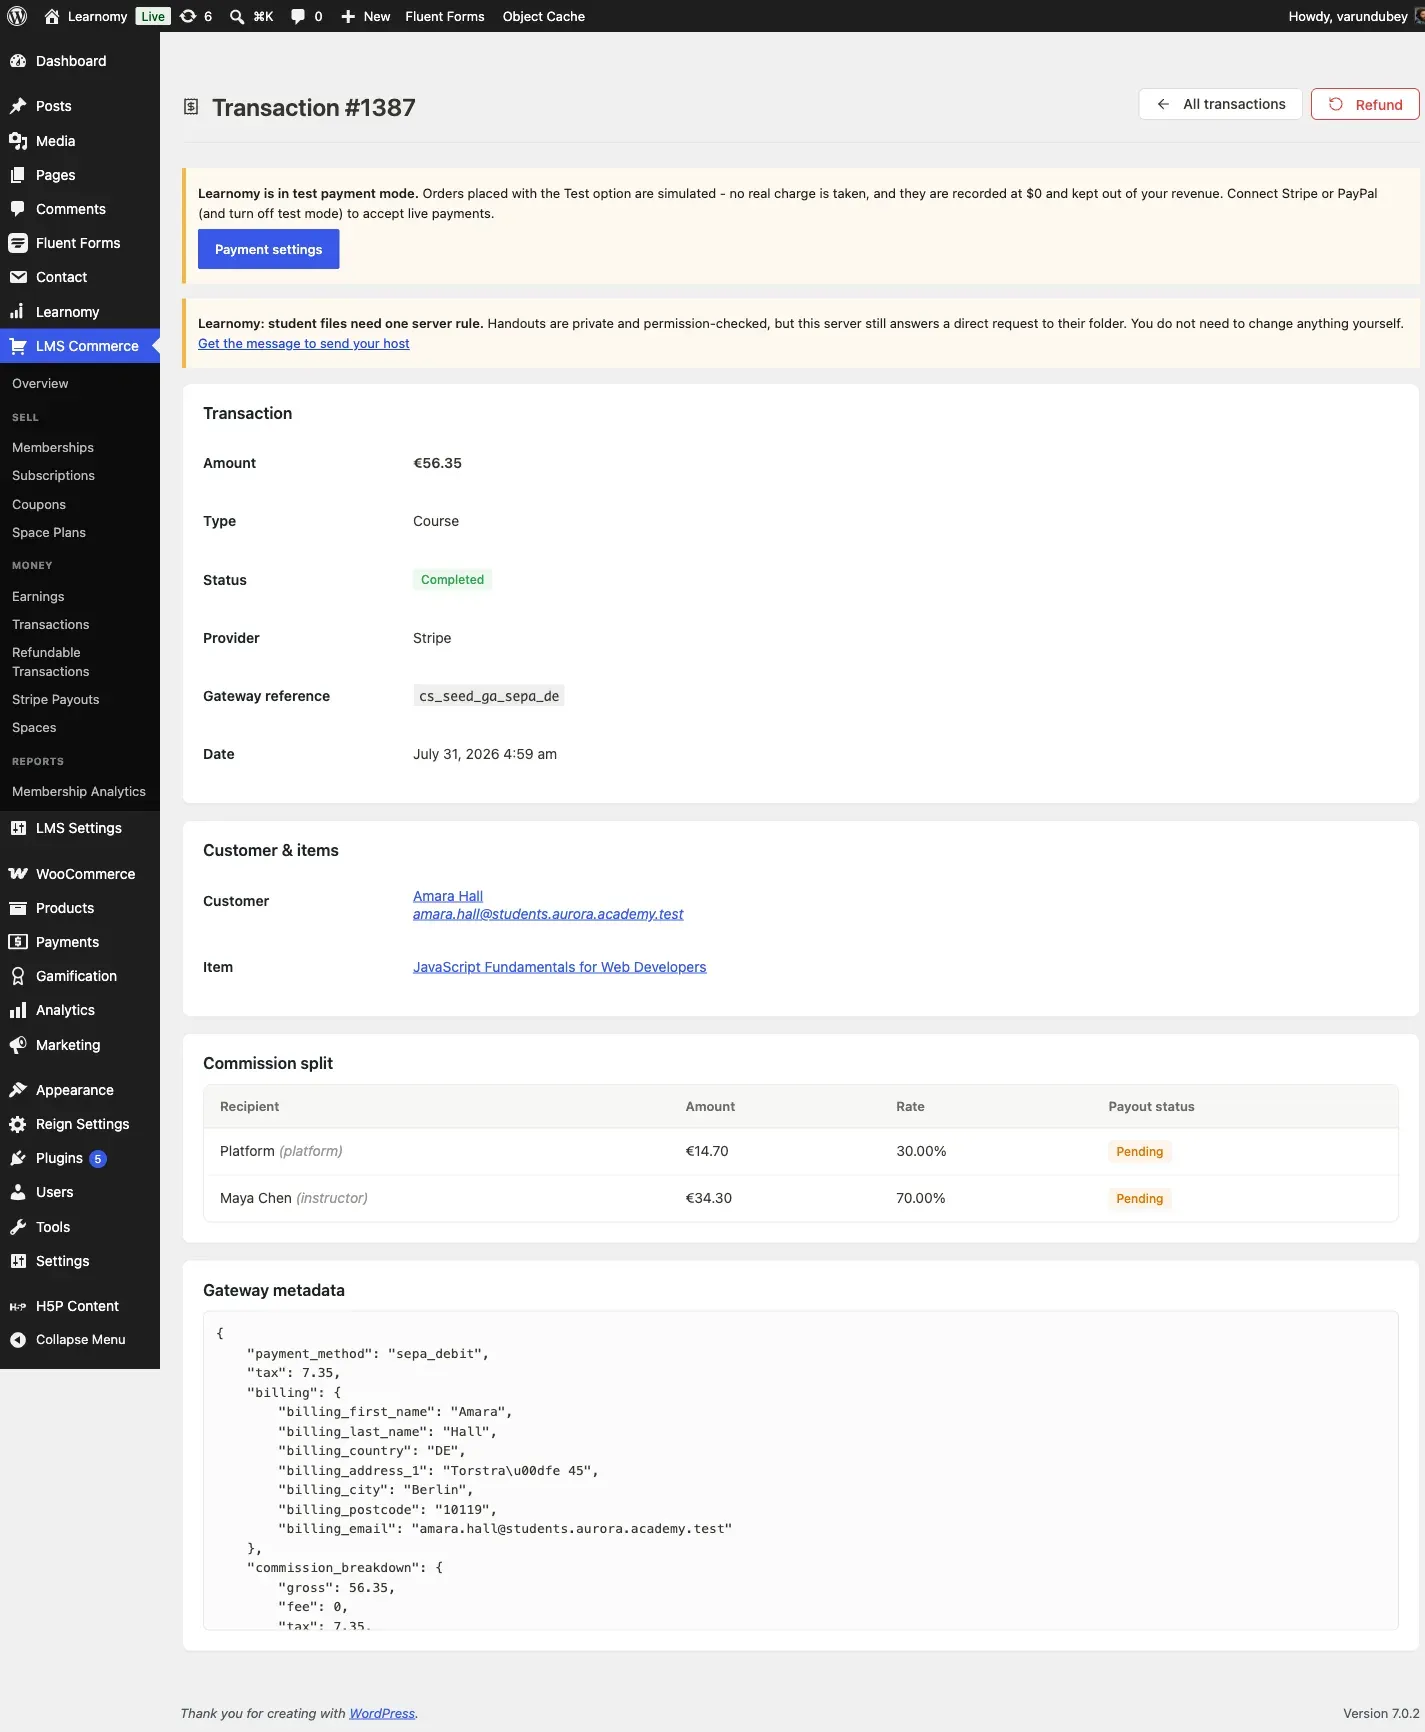The image size is (1425, 1732).
Task: Go to the Overview submenu
Action: point(40,384)
